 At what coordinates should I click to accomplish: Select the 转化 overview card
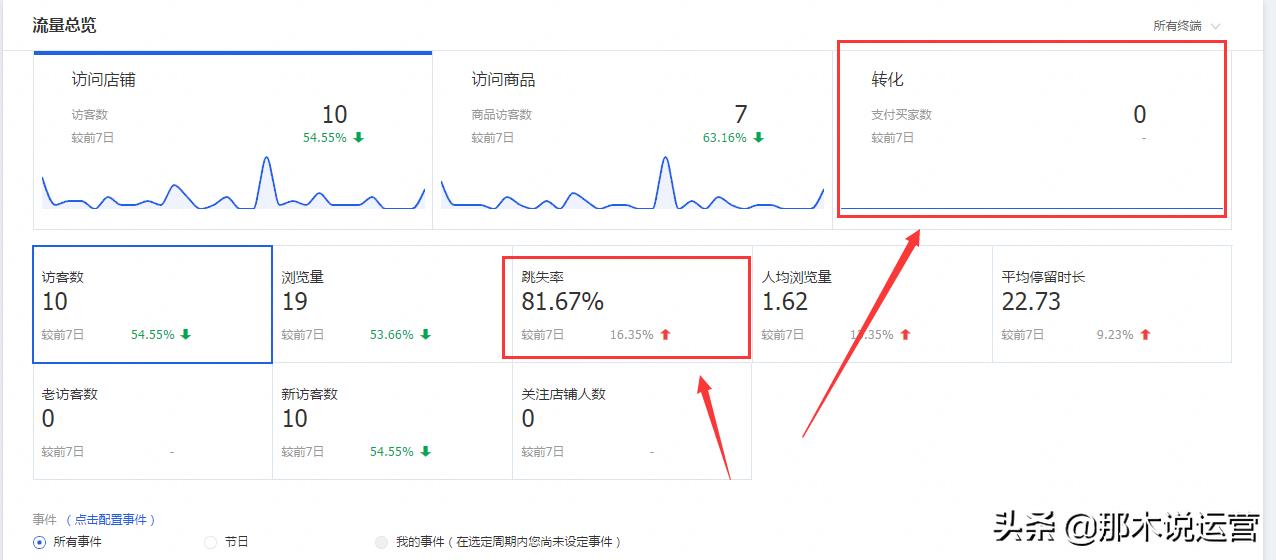tap(1031, 140)
